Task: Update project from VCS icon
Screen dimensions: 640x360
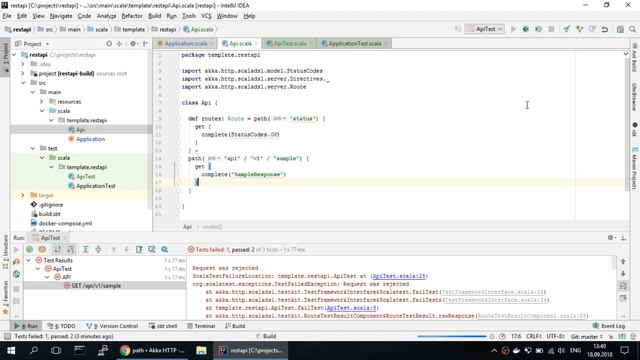Action: click(567, 29)
